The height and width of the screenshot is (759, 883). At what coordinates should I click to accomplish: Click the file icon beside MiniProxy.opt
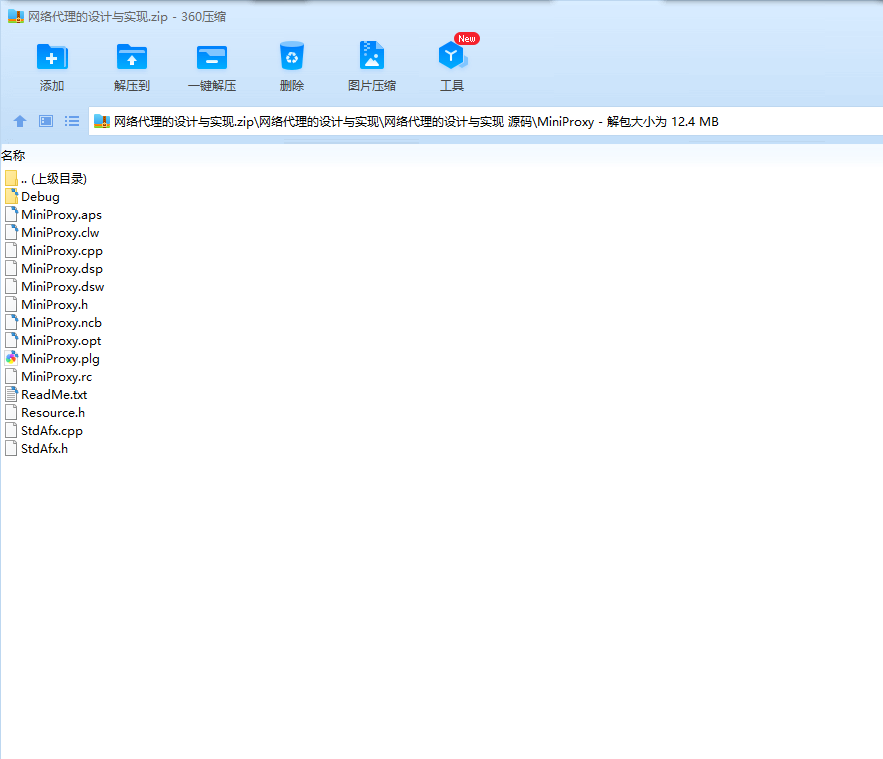pos(11,341)
